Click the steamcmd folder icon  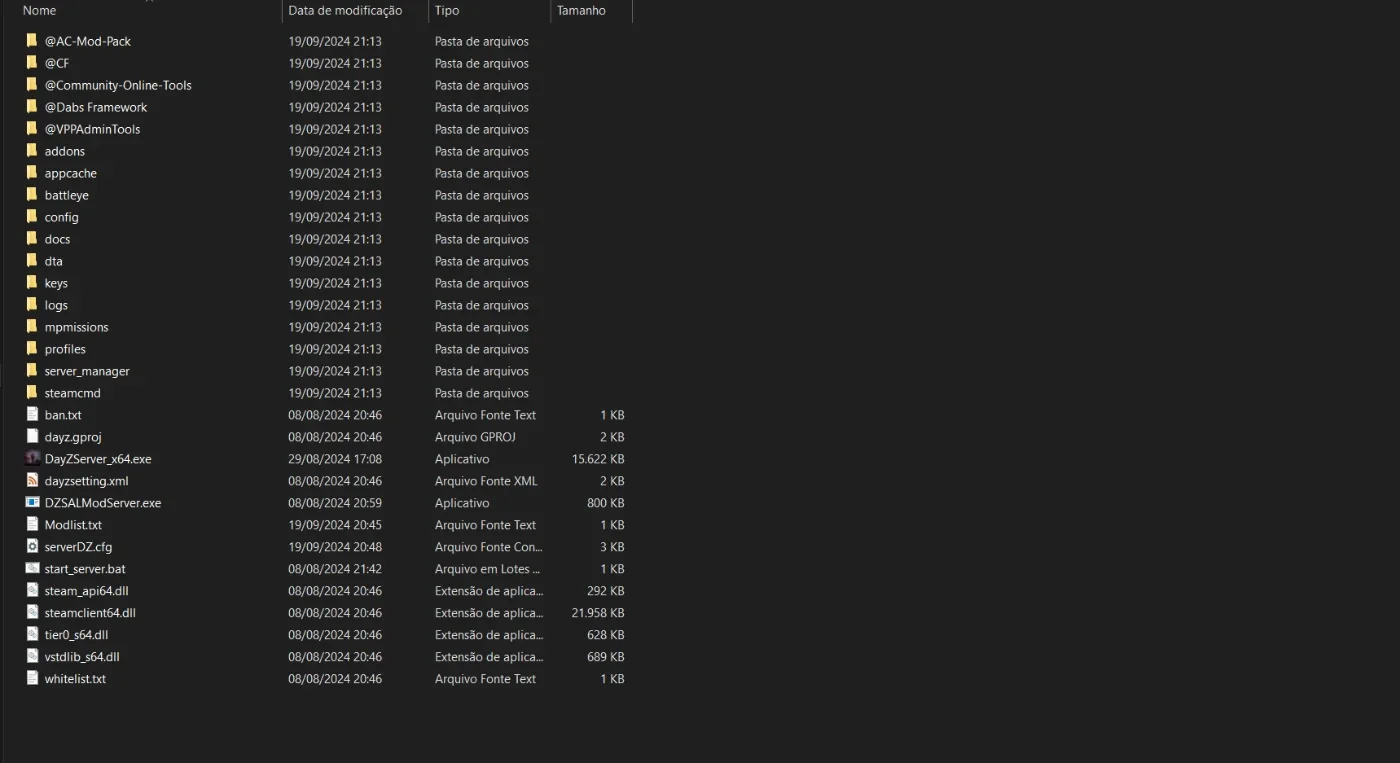point(32,393)
